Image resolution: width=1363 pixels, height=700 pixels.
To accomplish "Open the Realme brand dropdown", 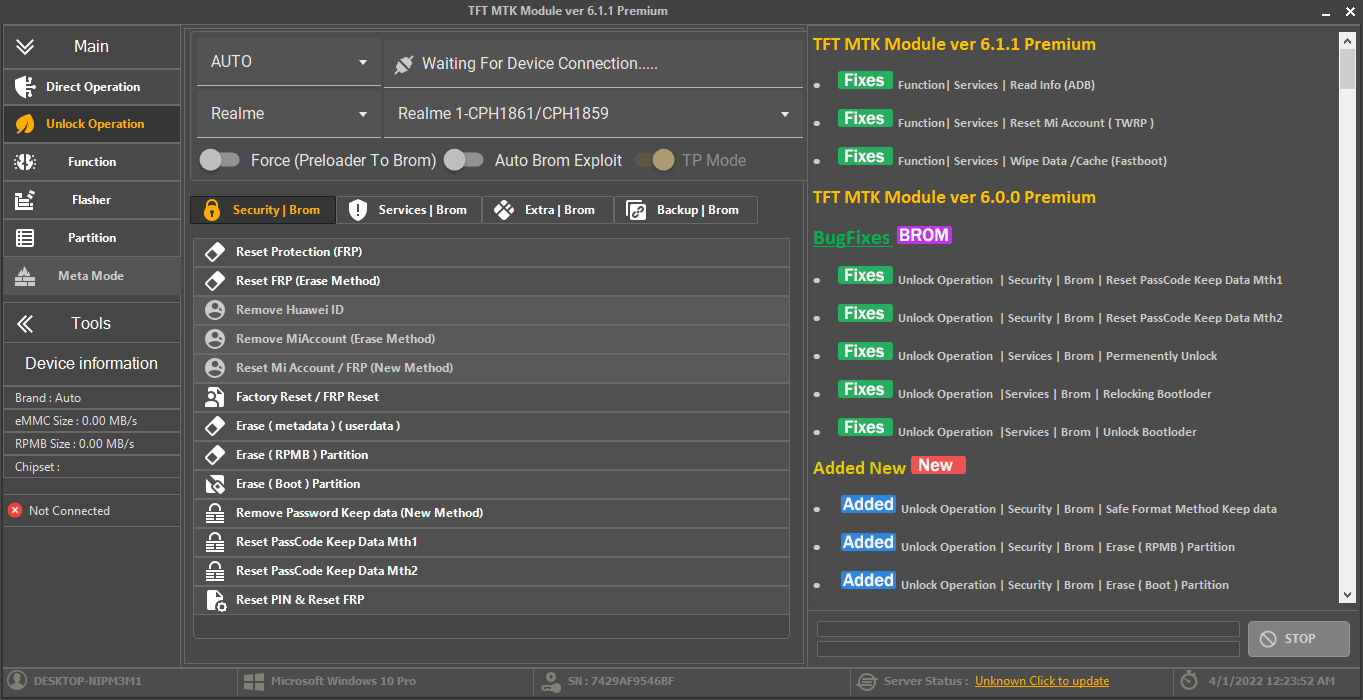I will [287, 113].
